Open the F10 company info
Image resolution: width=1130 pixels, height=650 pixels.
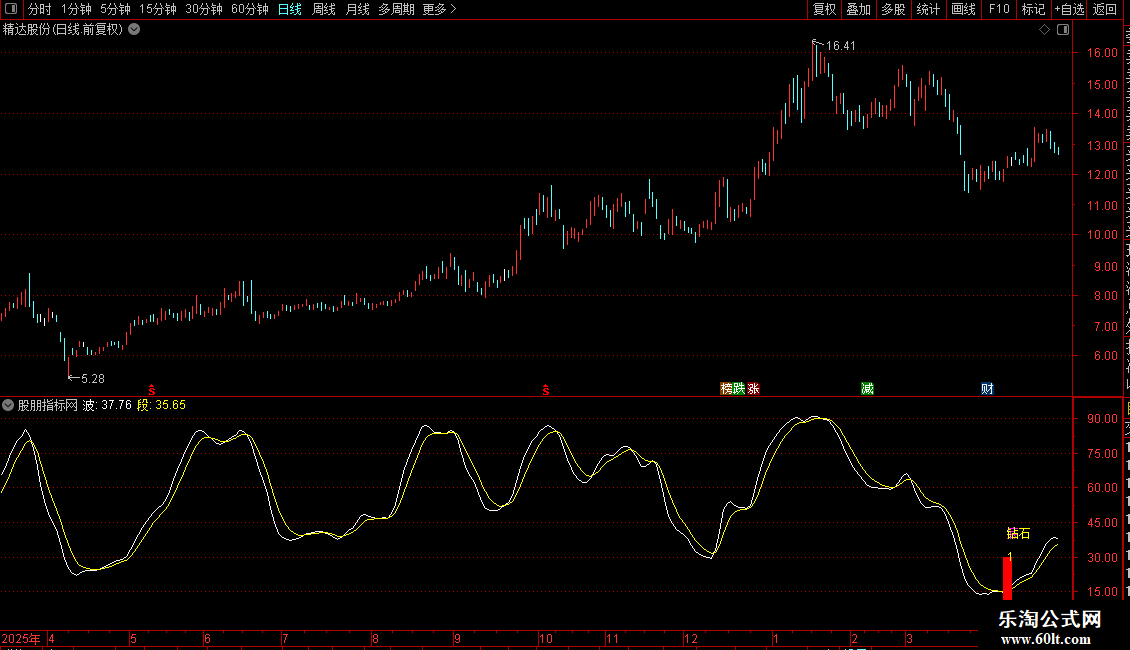click(x=999, y=9)
